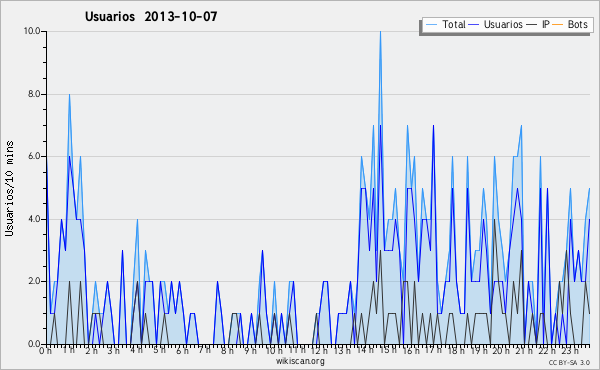Click the "10.0" y-axis value
This screenshot has height=370, width=600.
pyautogui.click(x=32, y=31)
